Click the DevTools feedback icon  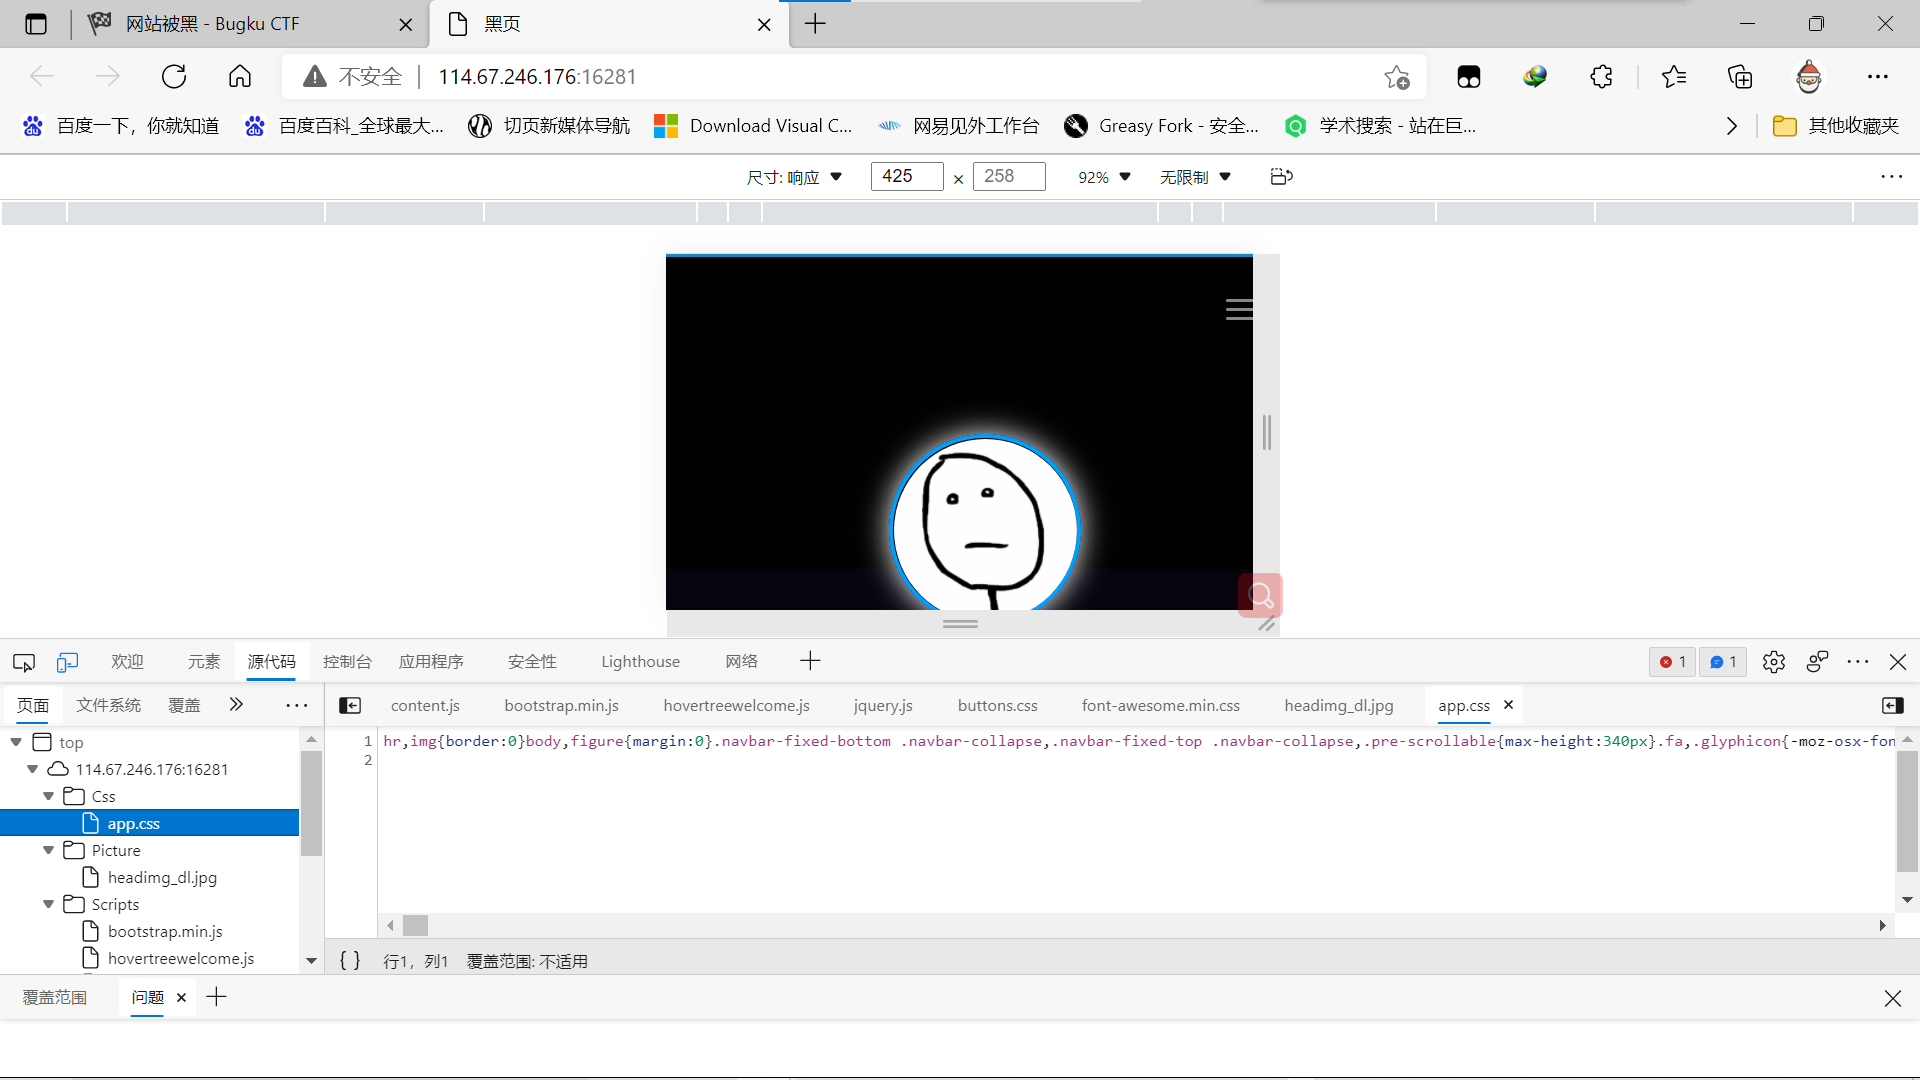click(x=1817, y=662)
